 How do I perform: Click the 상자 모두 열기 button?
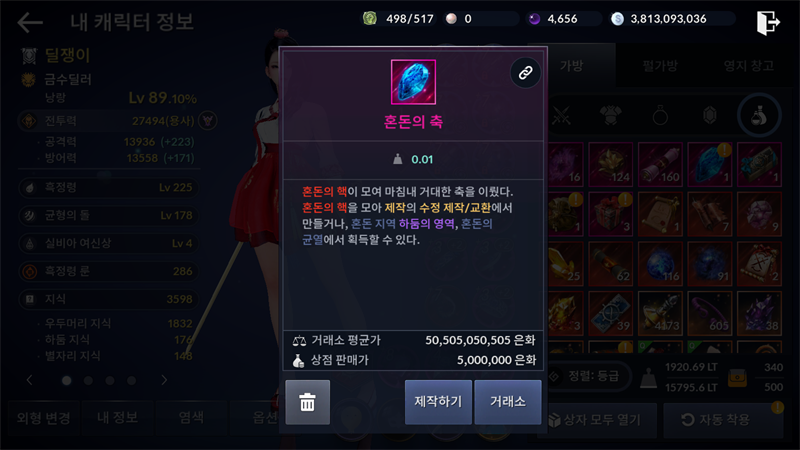coord(595,419)
